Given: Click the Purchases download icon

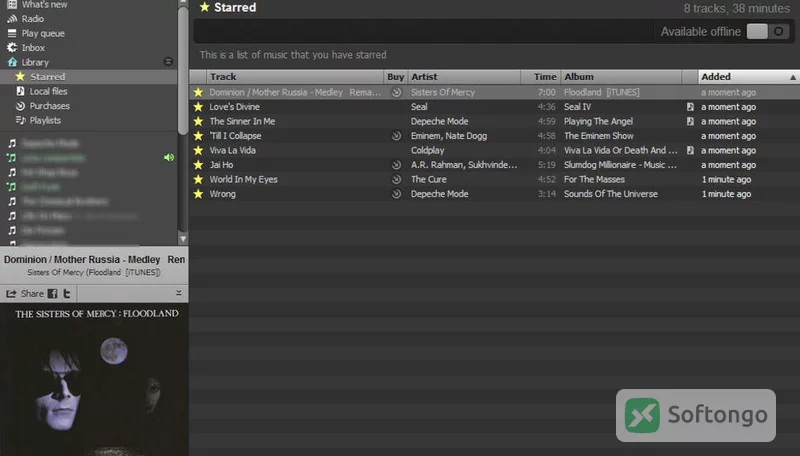Looking at the screenshot, I should tap(20, 106).
